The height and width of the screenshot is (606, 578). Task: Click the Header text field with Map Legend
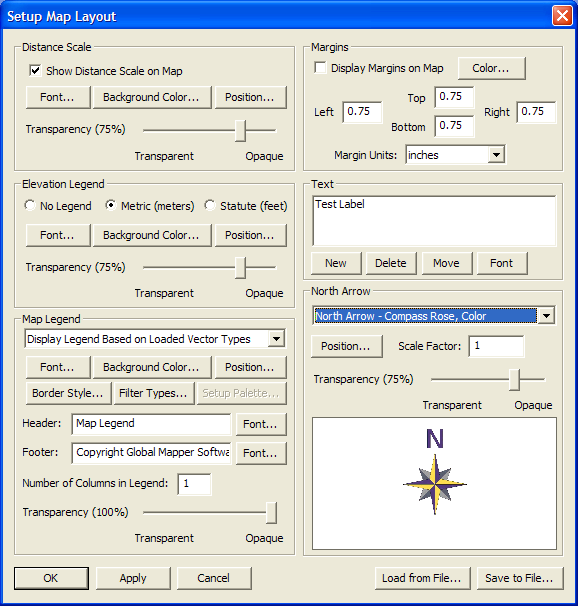[x=151, y=424]
